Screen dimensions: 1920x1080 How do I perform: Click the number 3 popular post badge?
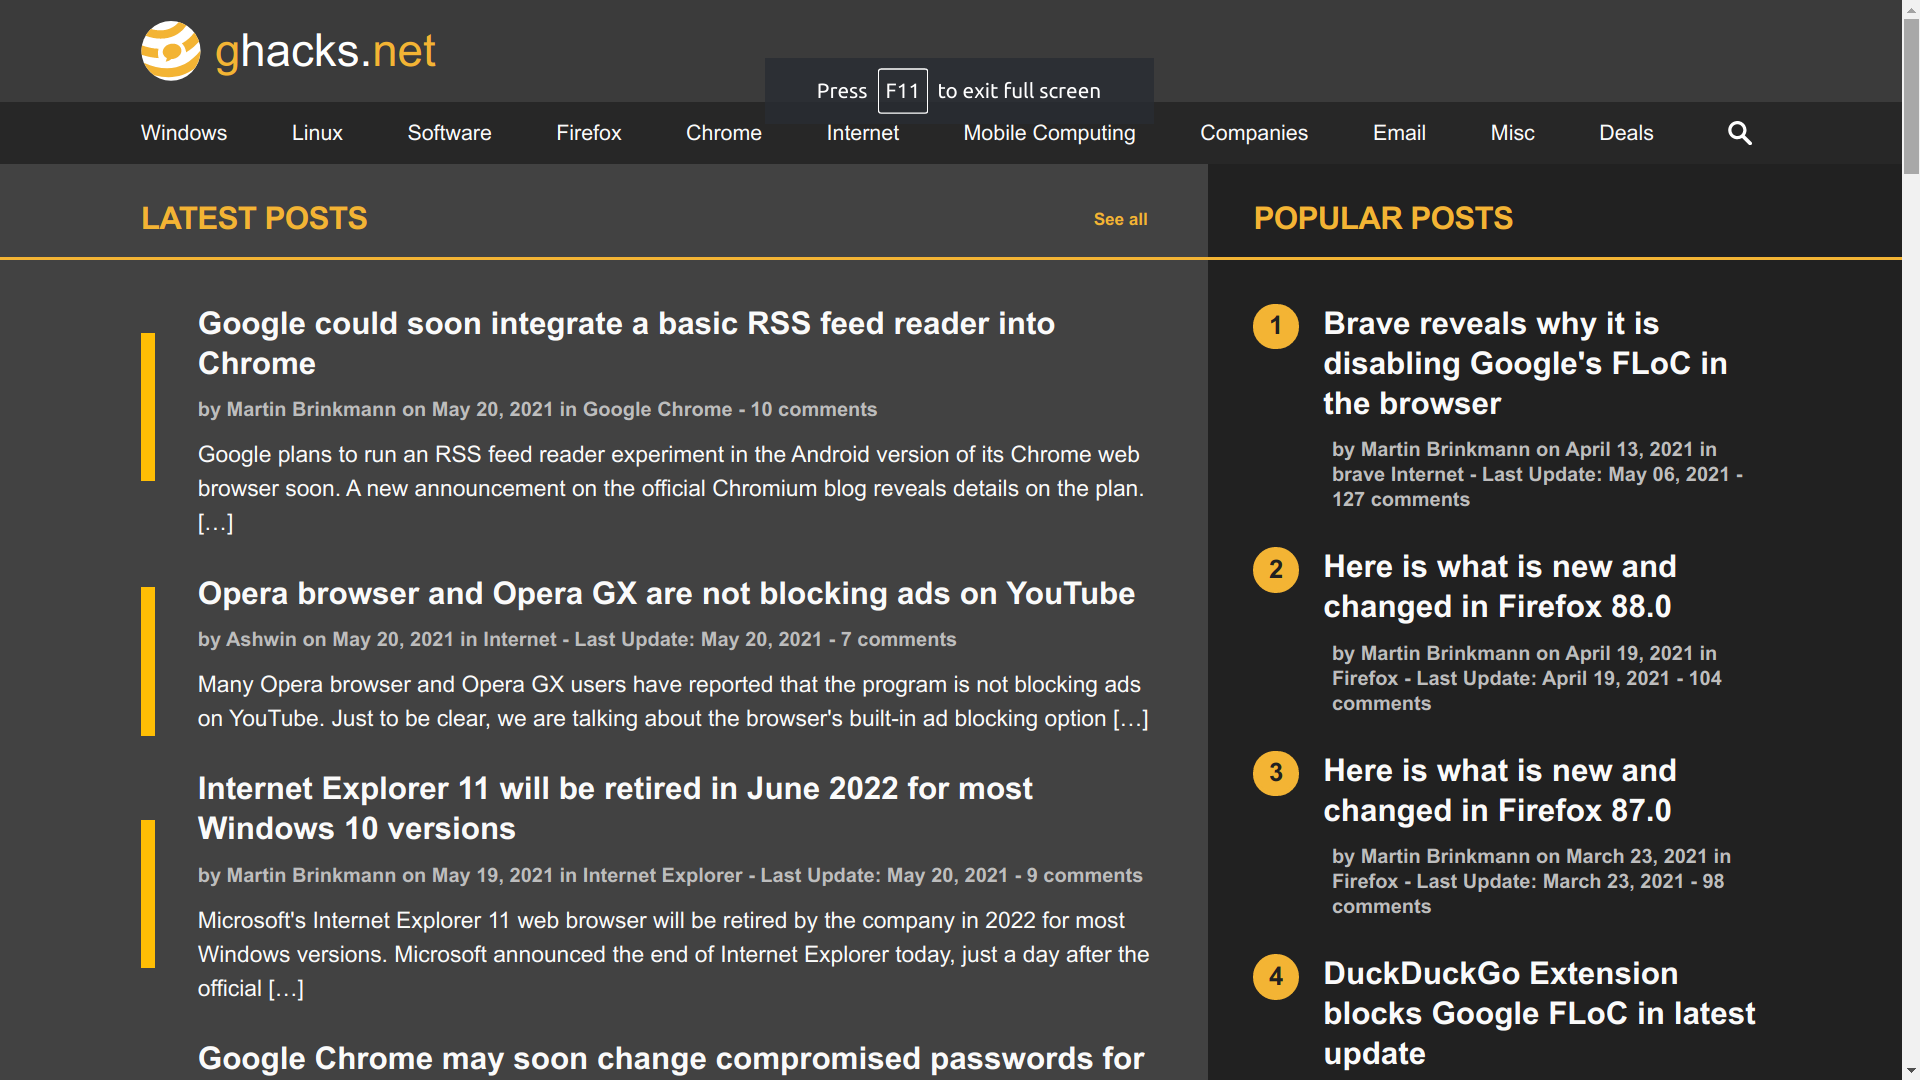tap(1275, 773)
